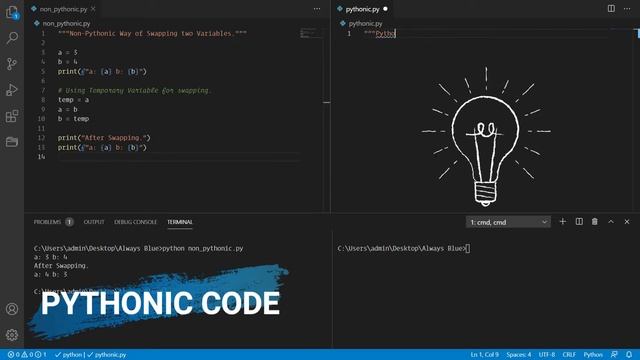Click the comment line 'Using Temporary Variable'

134,91
